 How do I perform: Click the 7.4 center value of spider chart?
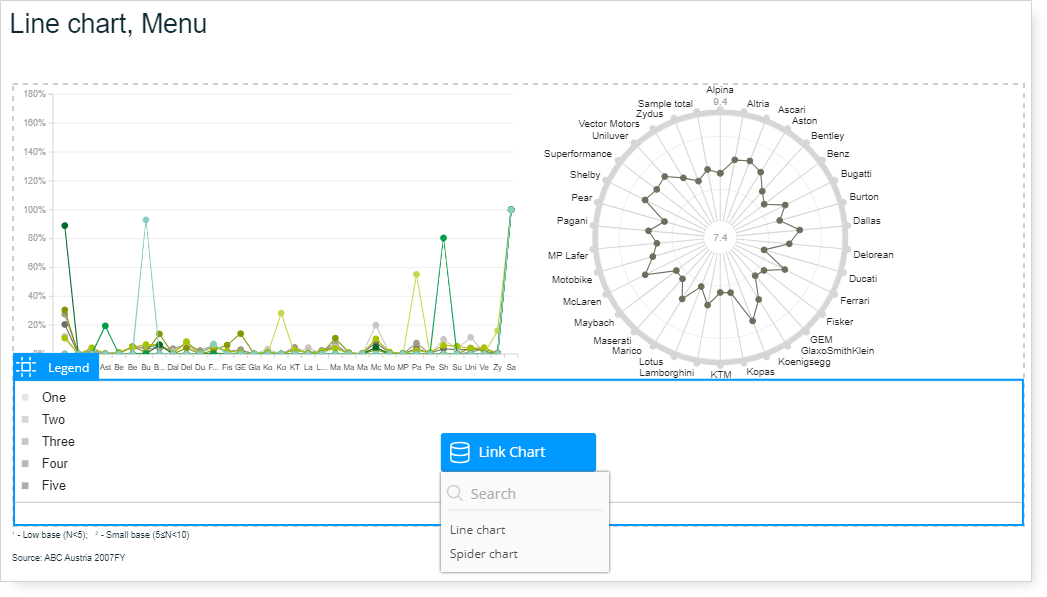click(x=720, y=238)
